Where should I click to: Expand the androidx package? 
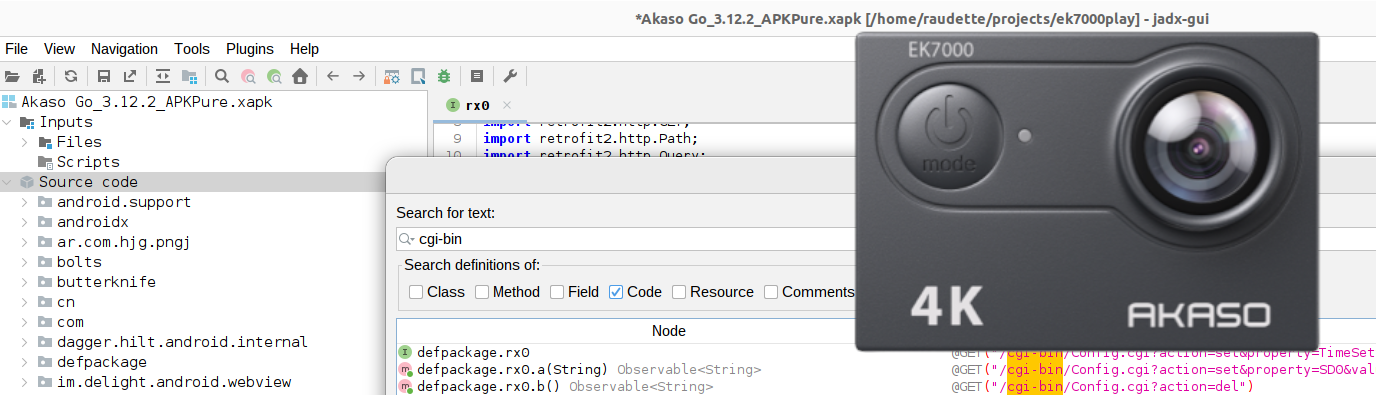coord(26,222)
